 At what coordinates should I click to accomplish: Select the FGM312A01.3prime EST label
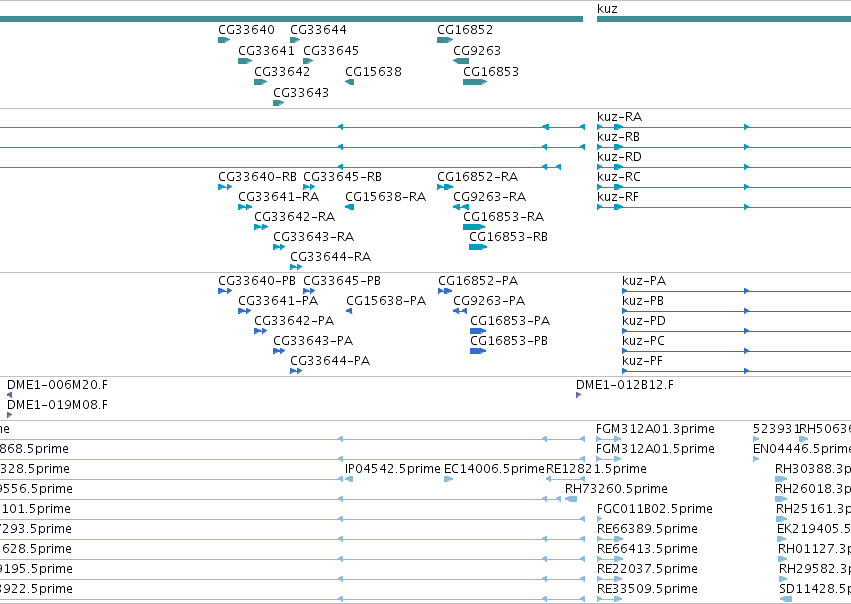point(655,429)
